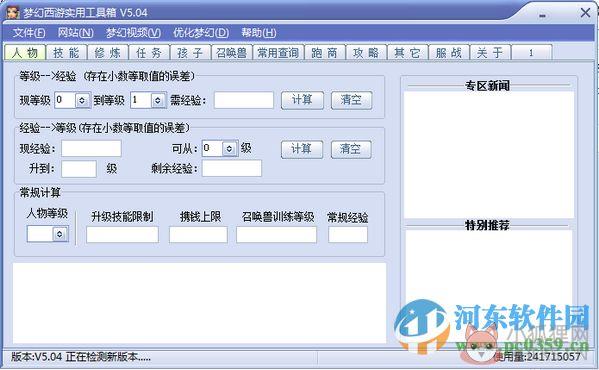Switch to the 服战 tab
Viewport: 599px width, 370px height.
(449, 53)
